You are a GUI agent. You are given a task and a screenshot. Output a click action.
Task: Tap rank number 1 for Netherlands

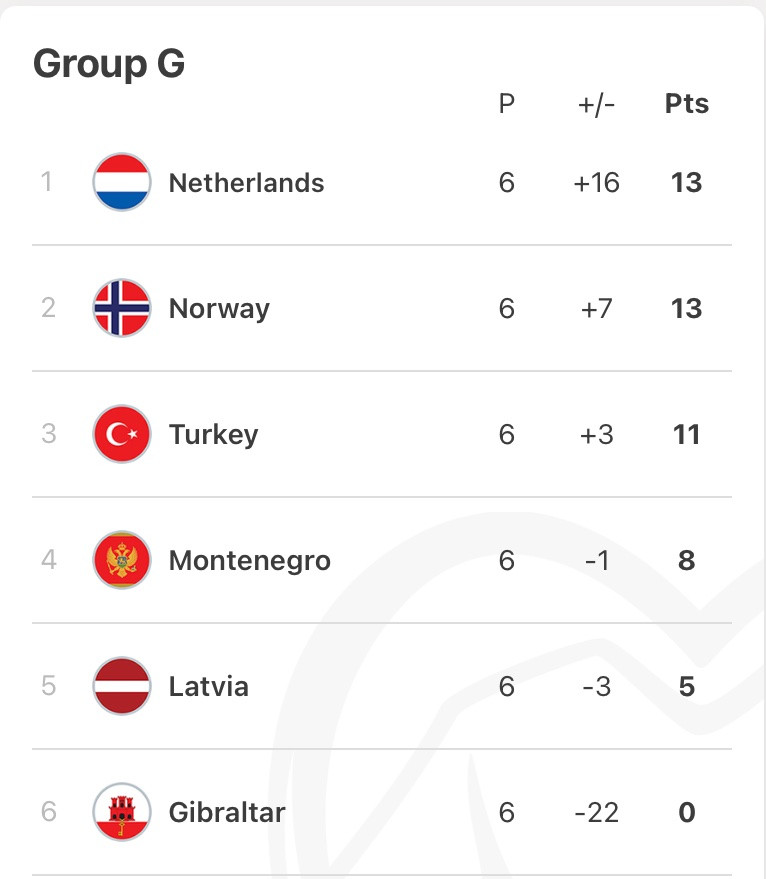tap(47, 182)
